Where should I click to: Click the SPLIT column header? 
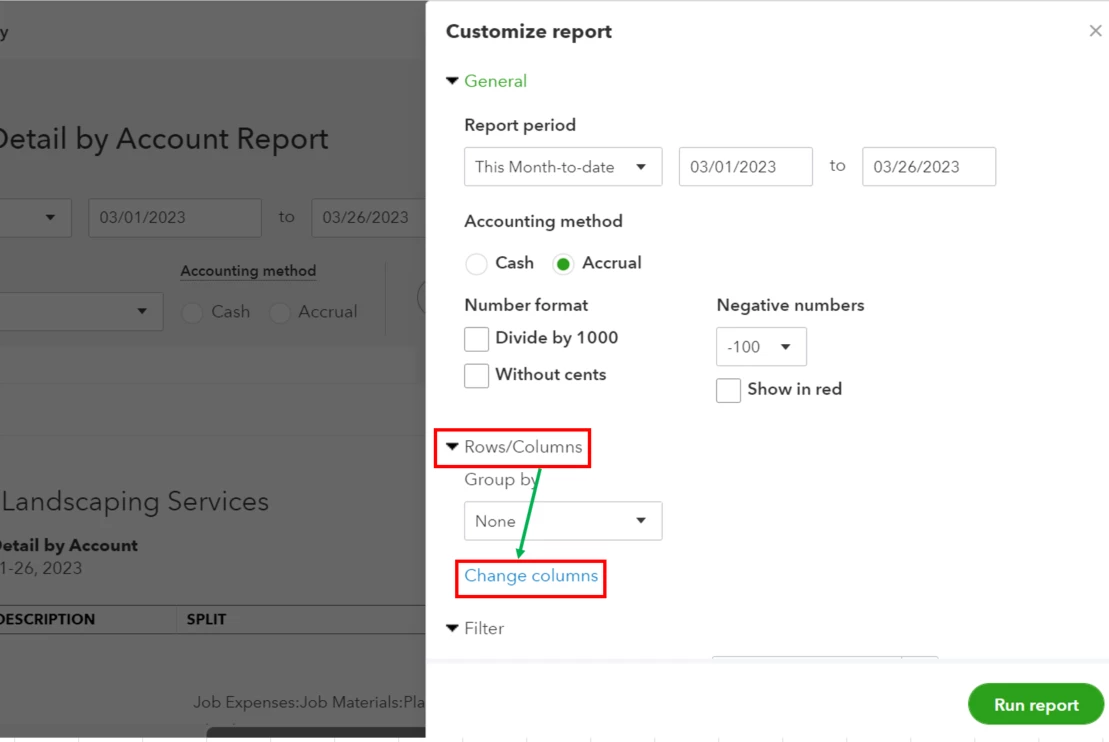coord(207,620)
